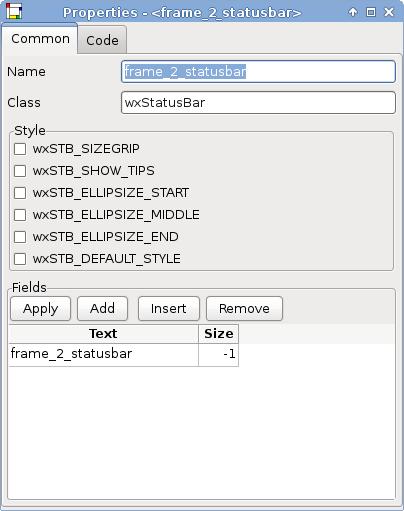The height and width of the screenshot is (511, 404).
Task: Tick the wxSTB_ELLIPSIZE_END checkbox
Action: [20, 237]
